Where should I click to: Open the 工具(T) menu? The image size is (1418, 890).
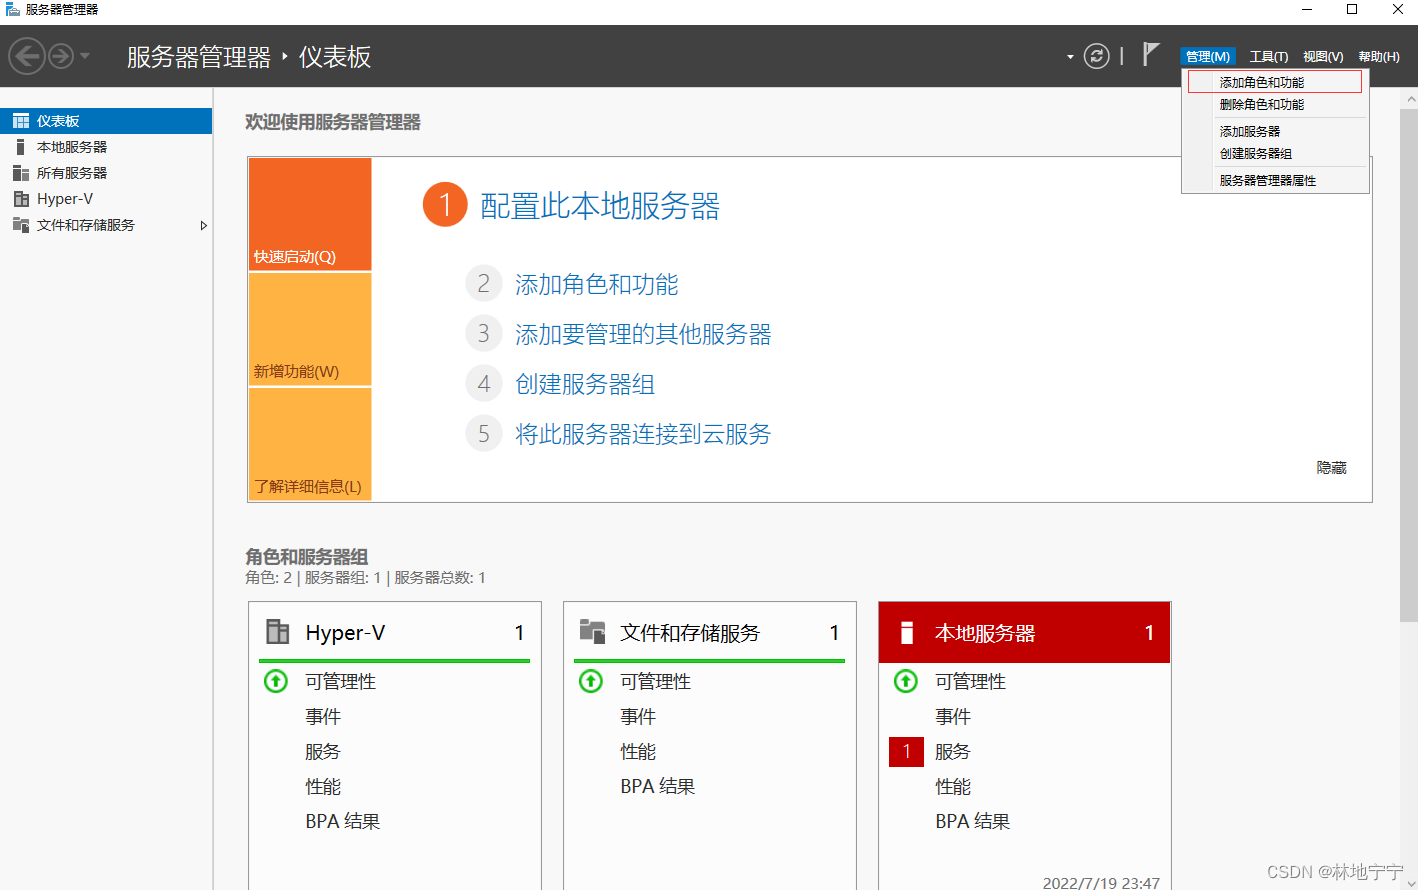tap(1268, 57)
